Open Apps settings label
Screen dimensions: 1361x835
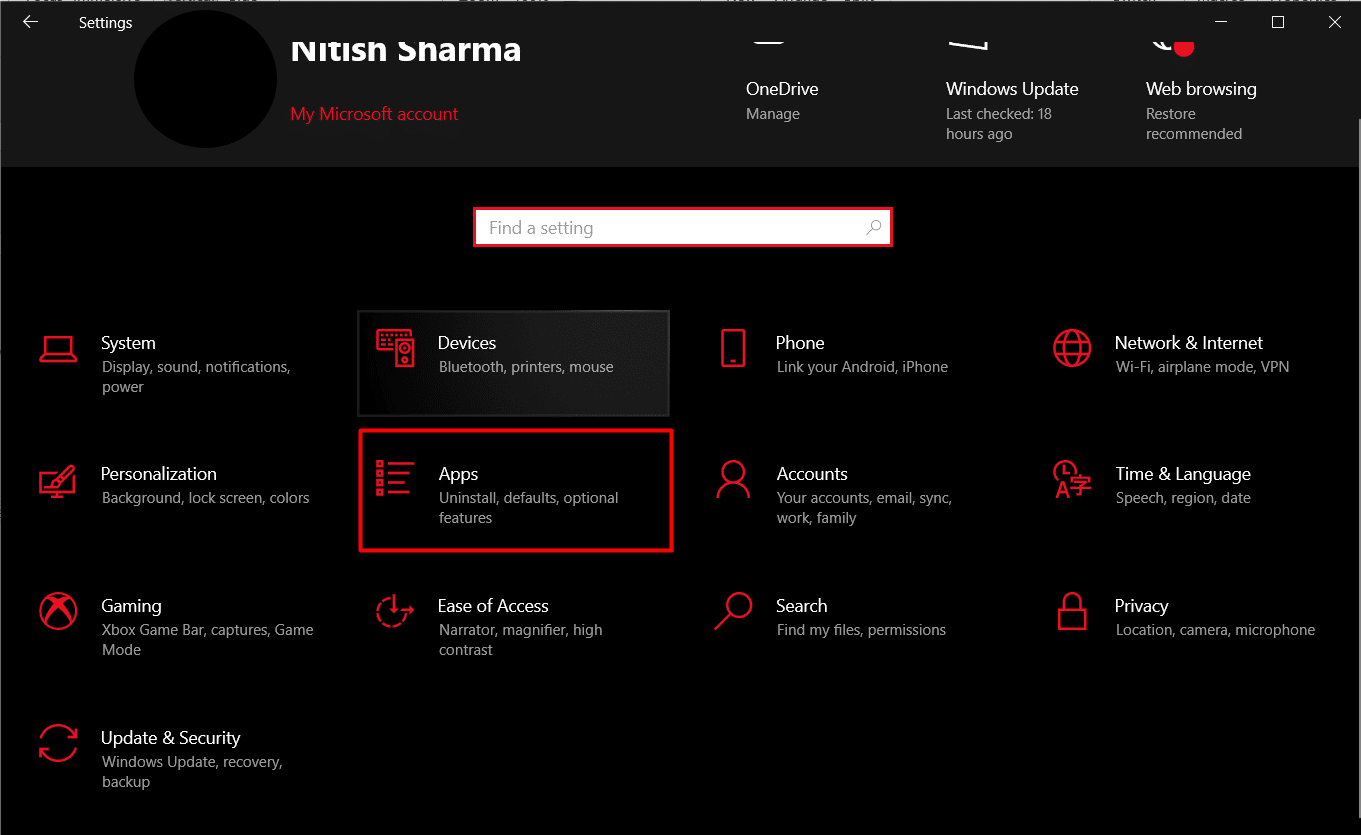click(x=459, y=474)
